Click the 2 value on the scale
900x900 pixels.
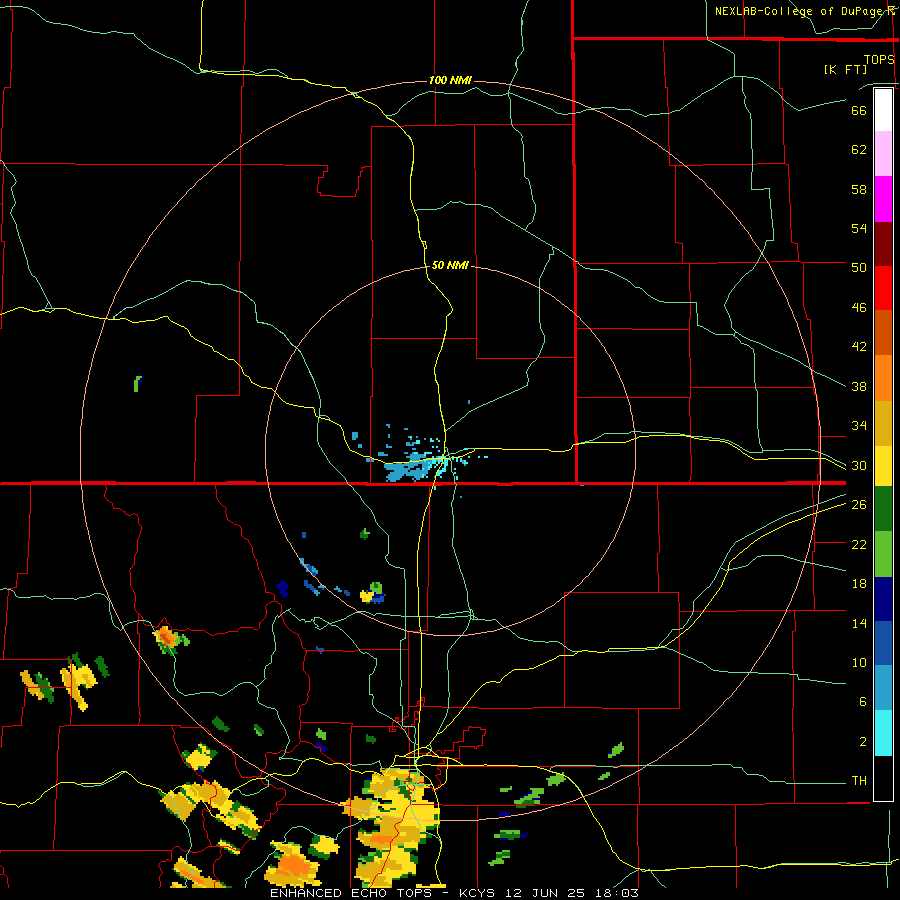[x=863, y=742]
